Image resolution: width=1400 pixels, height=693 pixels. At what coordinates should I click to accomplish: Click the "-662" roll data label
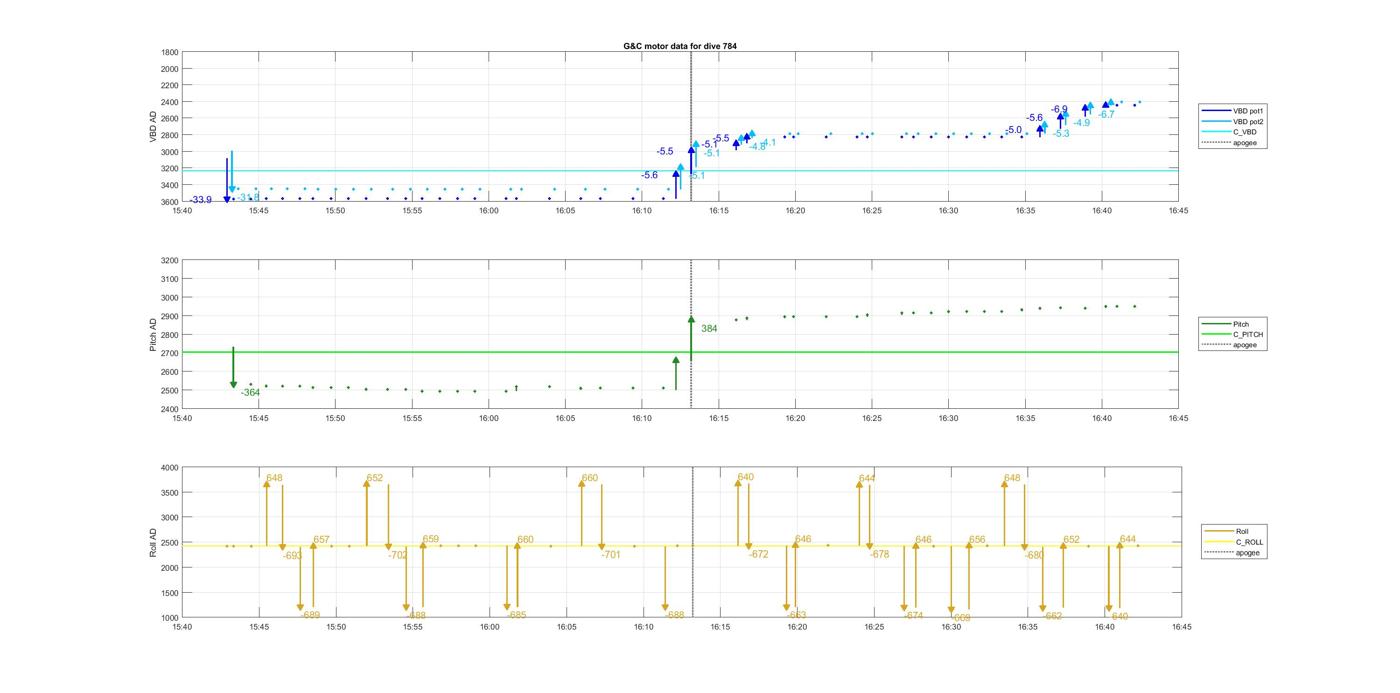(1052, 616)
